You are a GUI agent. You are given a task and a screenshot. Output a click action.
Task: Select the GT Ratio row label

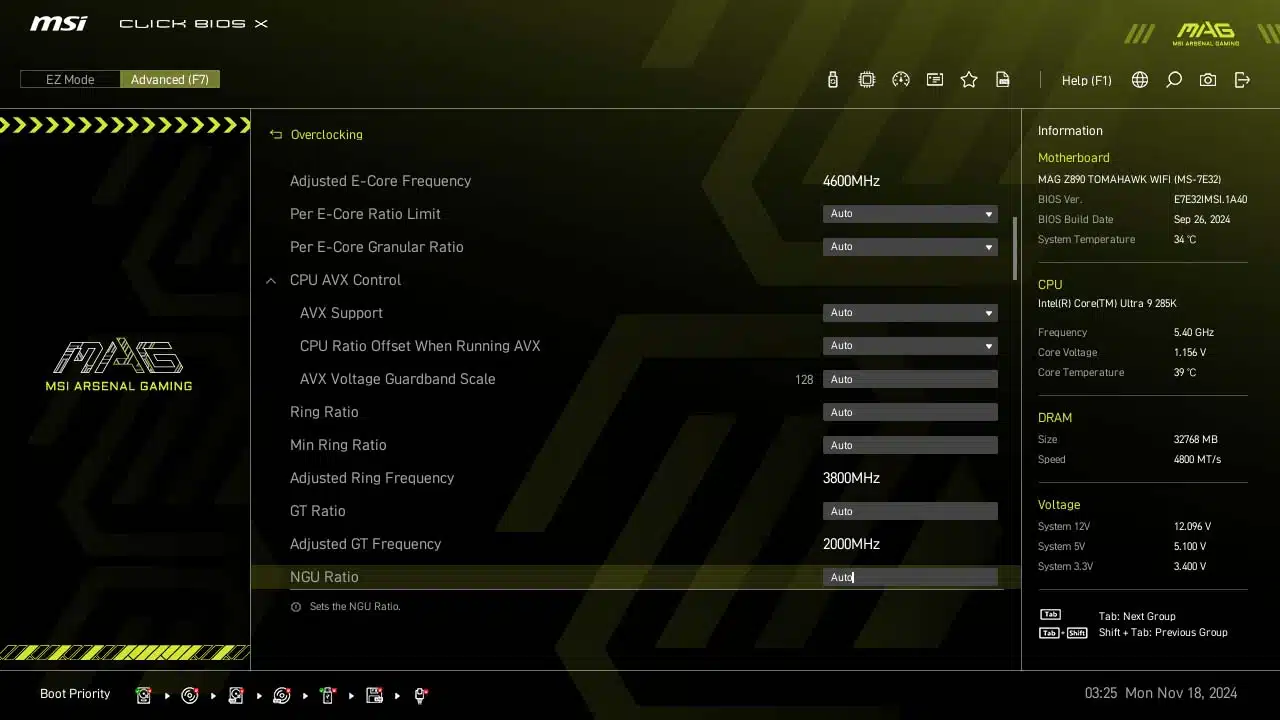(x=318, y=511)
